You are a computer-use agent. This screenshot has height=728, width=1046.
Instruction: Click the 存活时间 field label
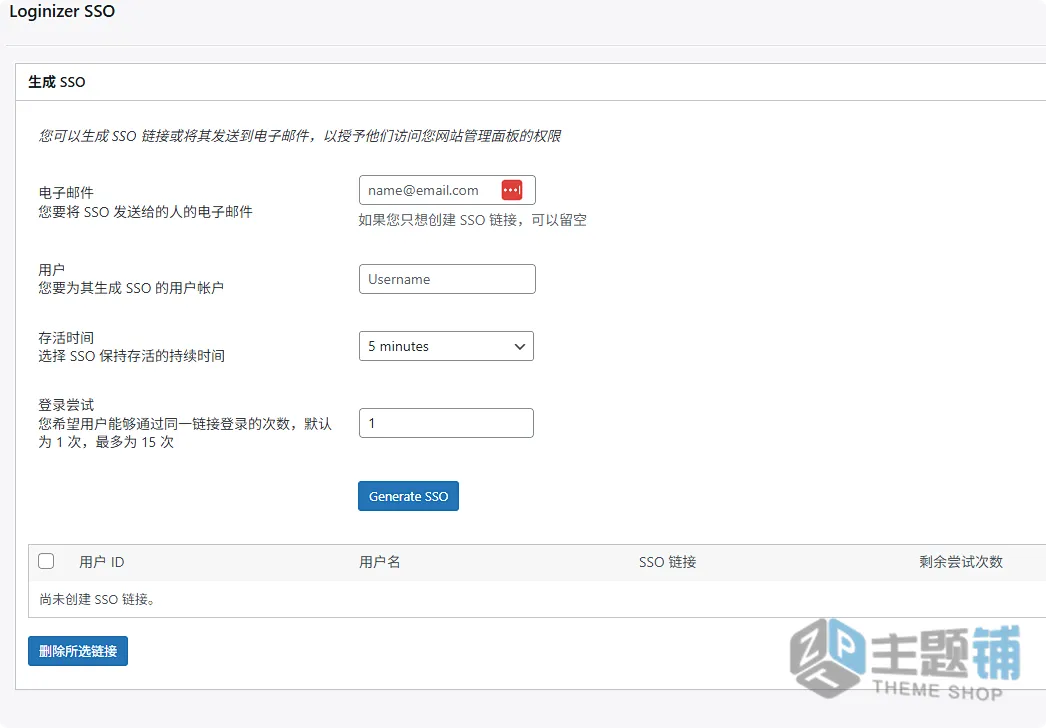point(66,338)
